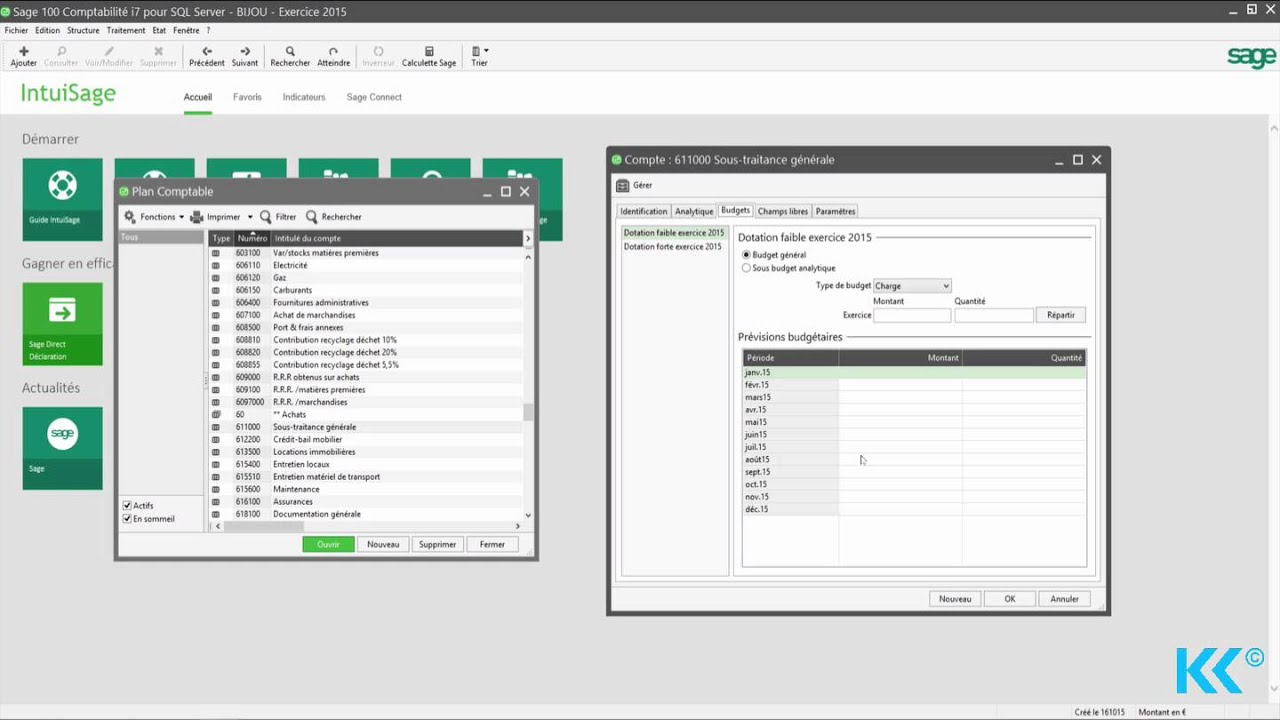Select Sous budget analytique radio button
1280x720 pixels.
click(746, 268)
